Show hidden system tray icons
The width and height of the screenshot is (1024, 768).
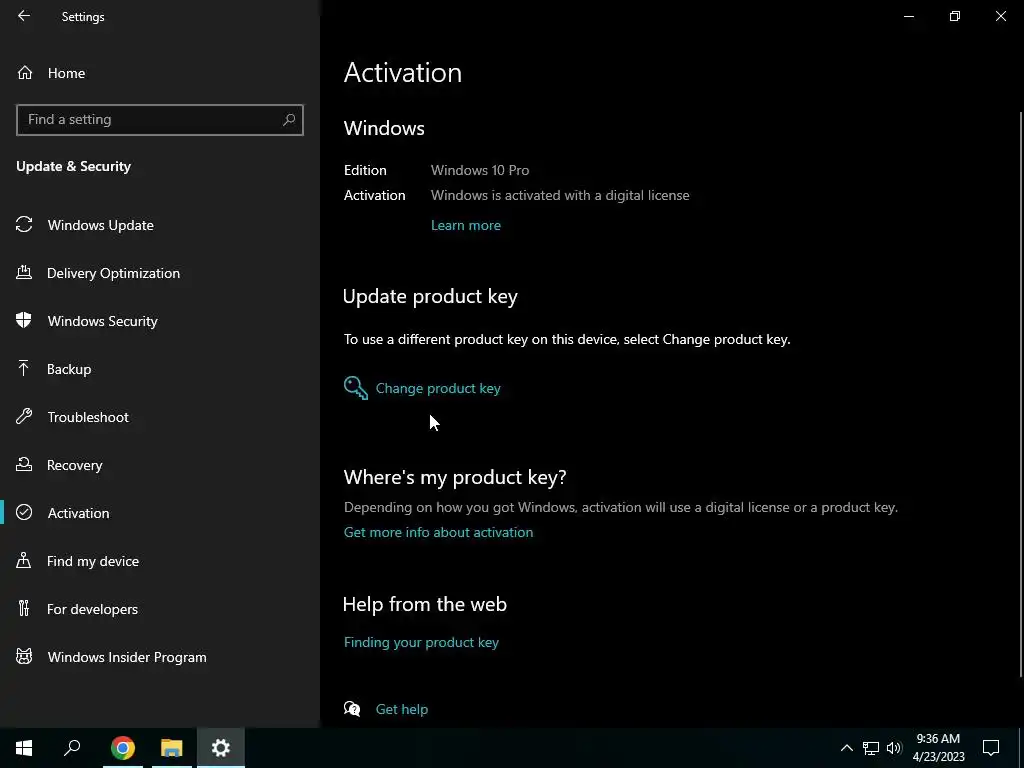click(x=846, y=748)
